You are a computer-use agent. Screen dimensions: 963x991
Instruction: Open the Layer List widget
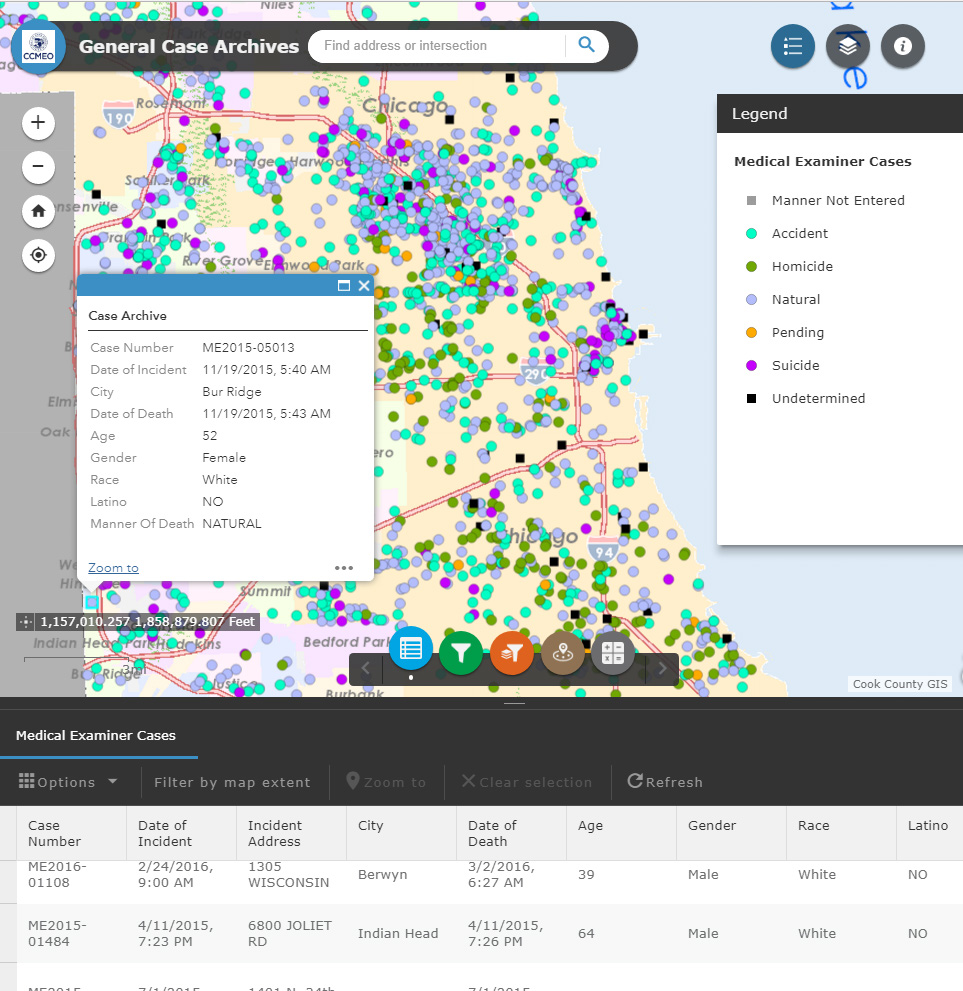point(847,46)
